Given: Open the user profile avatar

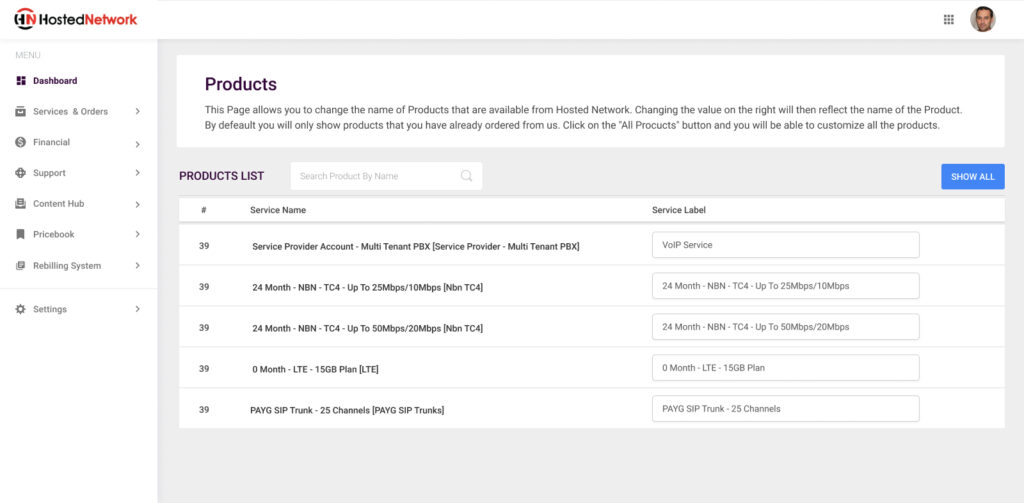Looking at the screenshot, I should coord(982,19).
